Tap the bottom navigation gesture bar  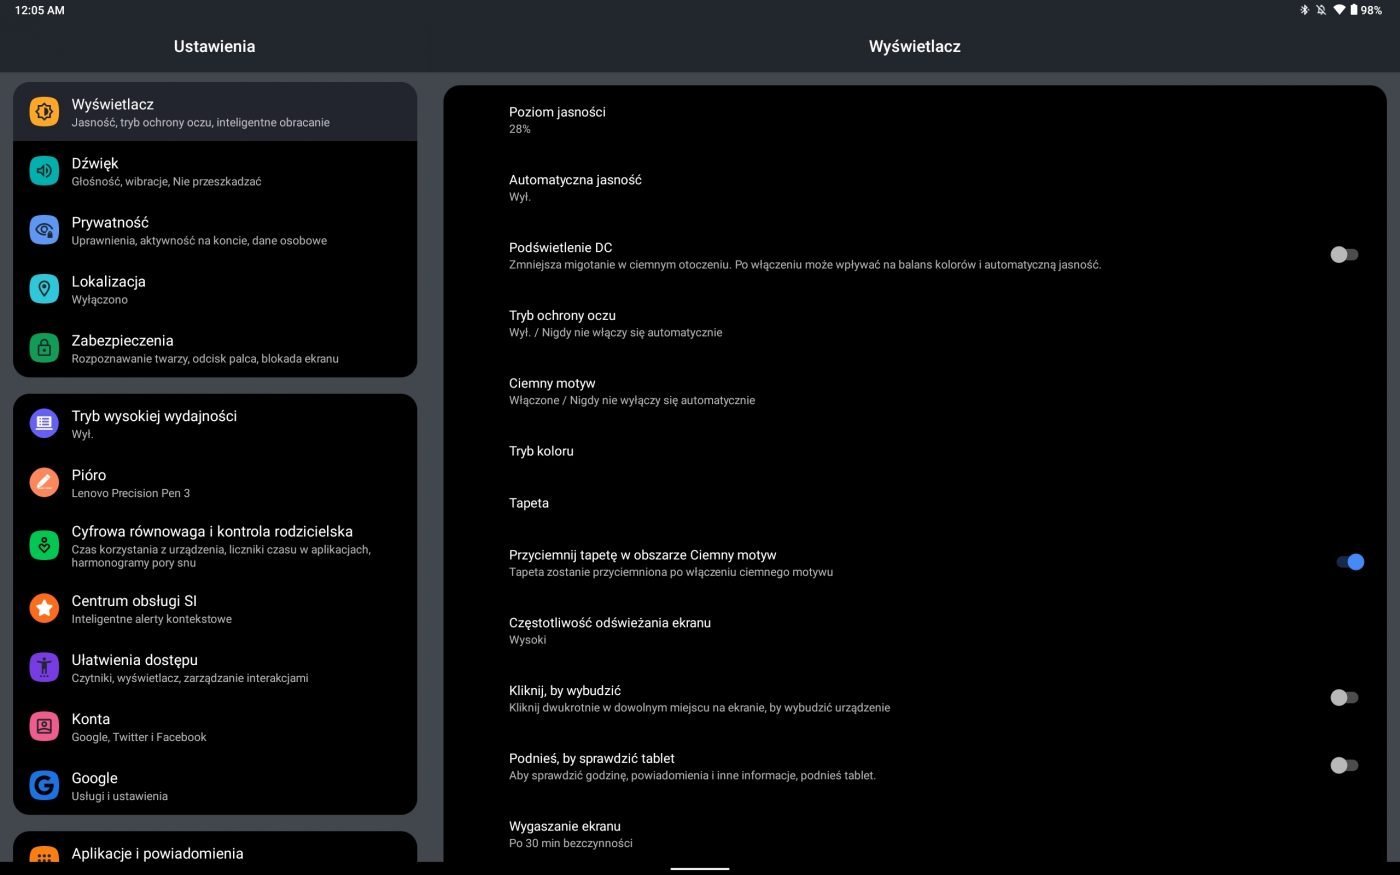click(x=700, y=869)
